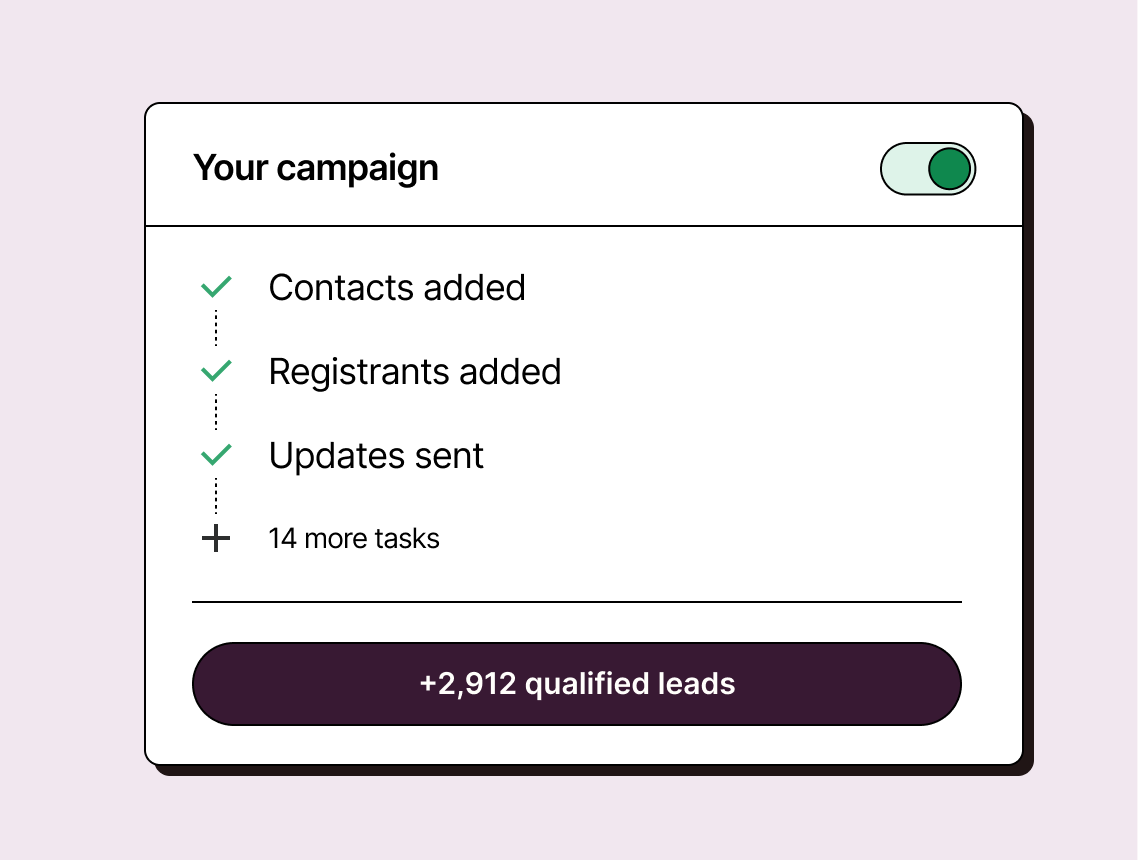Click the divider line above the qualified leads button

click(x=576, y=602)
